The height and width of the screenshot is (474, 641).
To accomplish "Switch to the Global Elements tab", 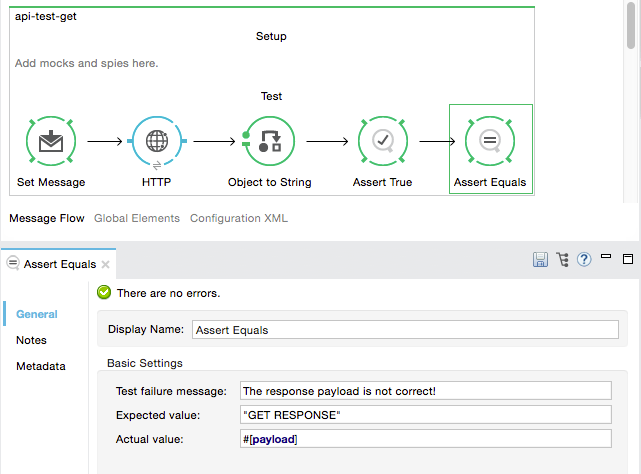I will pyautogui.click(x=137, y=218).
